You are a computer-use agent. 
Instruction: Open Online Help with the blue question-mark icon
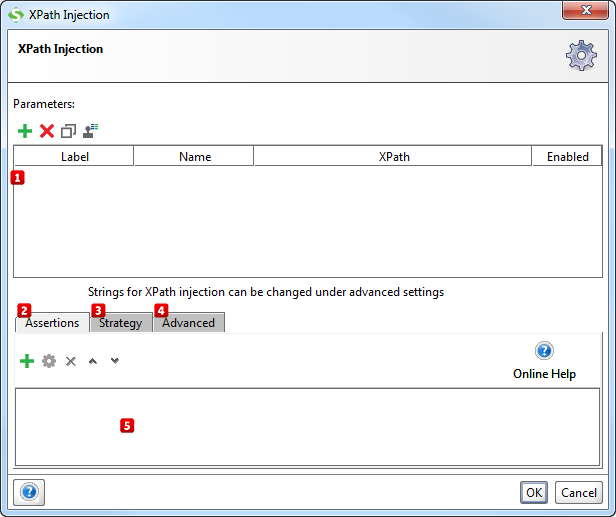(544, 350)
